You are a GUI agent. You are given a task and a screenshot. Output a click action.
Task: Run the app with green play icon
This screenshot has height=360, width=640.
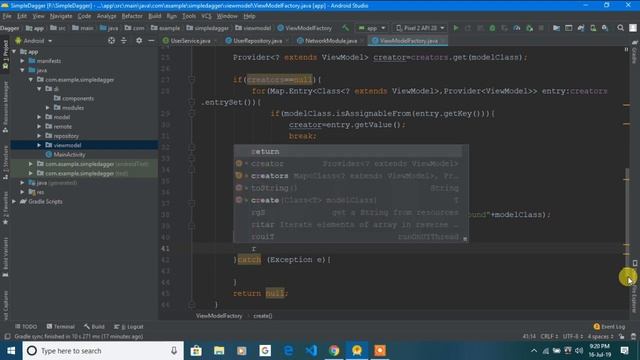[456, 28]
